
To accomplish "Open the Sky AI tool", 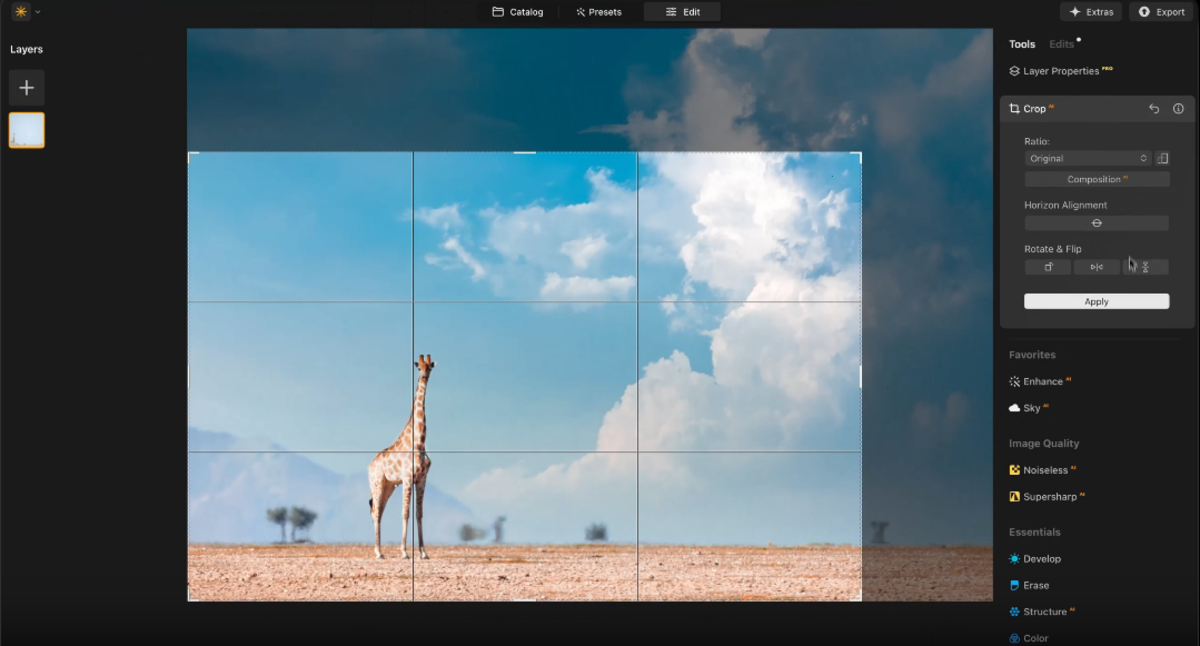I will pyautogui.click(x=1033, y=407).
